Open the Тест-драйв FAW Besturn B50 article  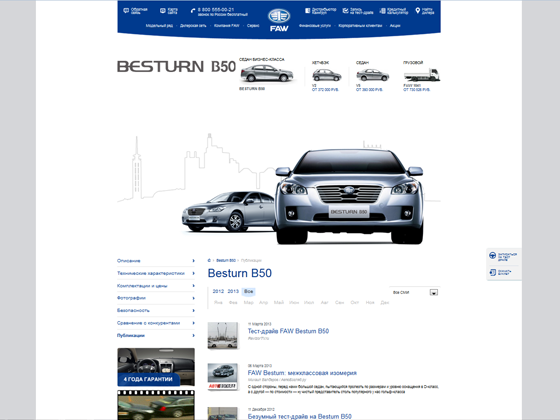288,331
